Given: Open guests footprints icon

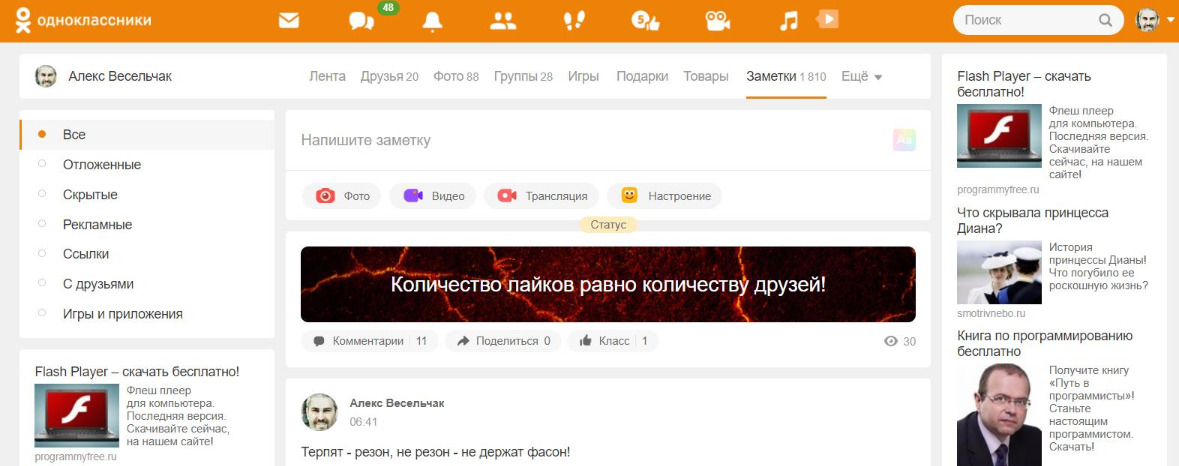Looking at the screenshot, I should tap(574, 21).
